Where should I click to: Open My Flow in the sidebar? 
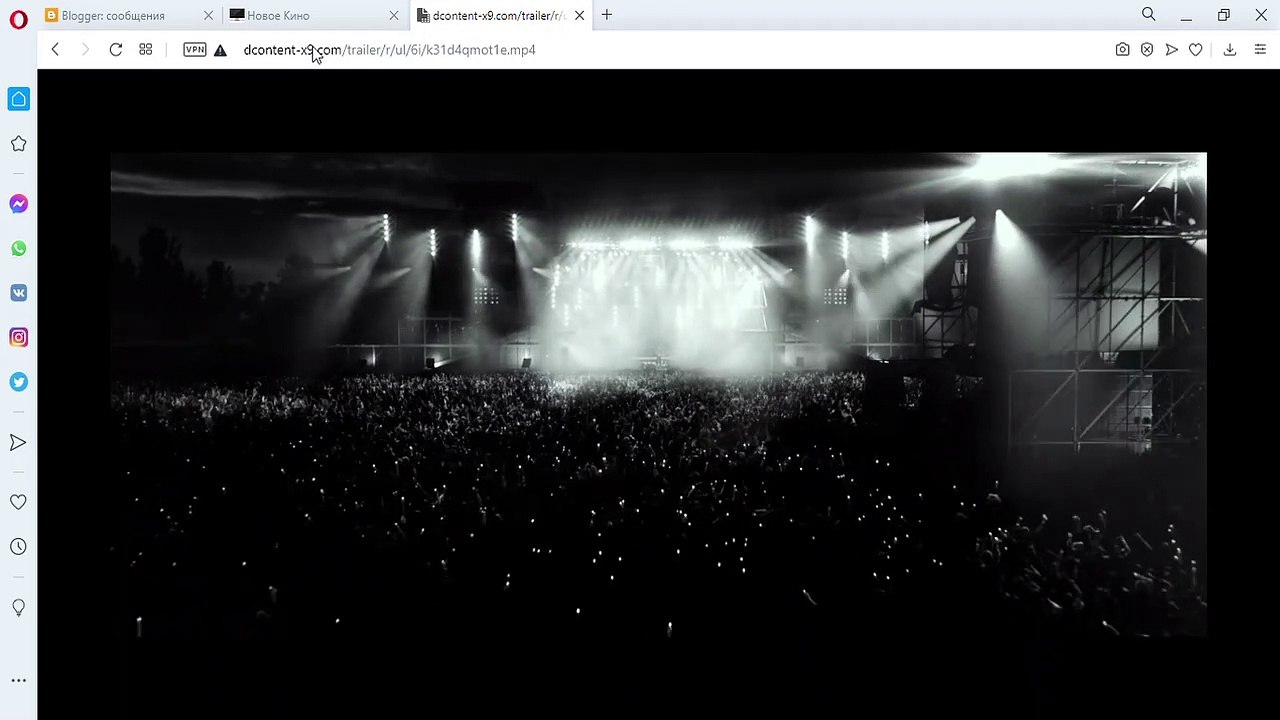(x=19, y=442)
